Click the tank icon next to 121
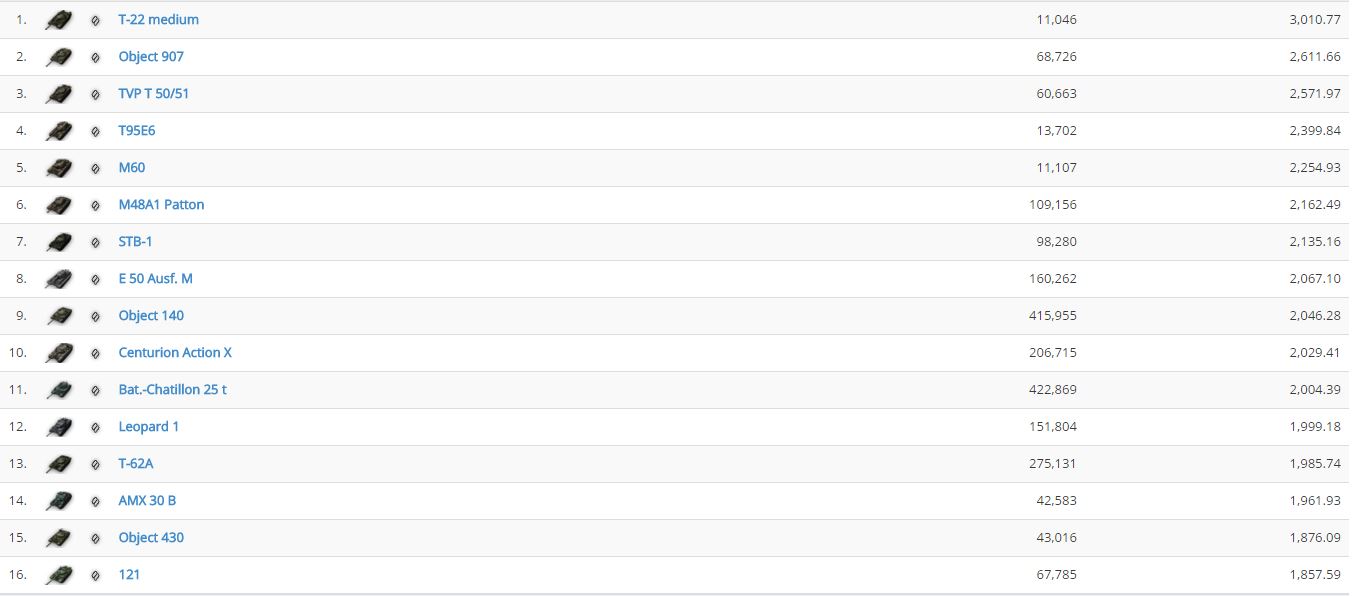 (59, 575)
